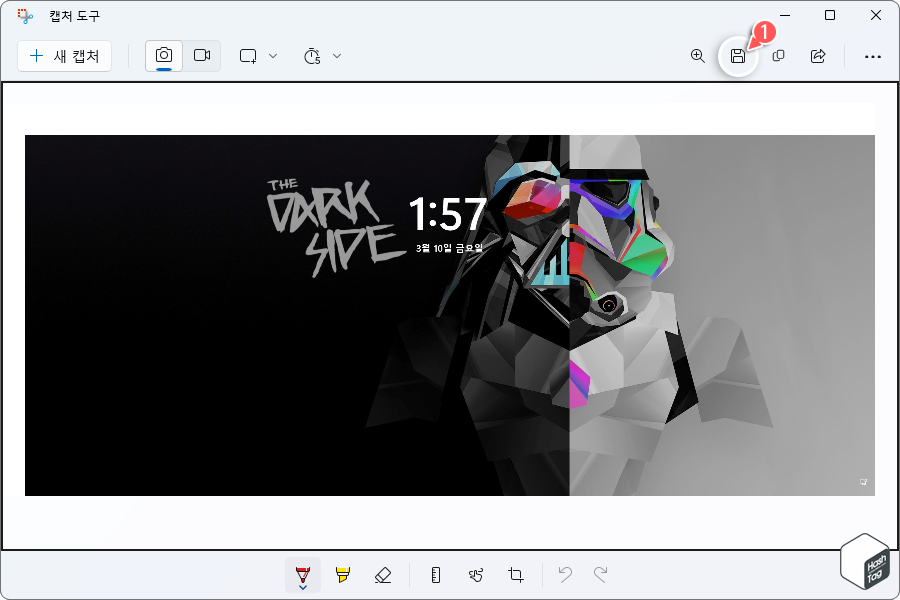Redo the last edit

(600, 574)
